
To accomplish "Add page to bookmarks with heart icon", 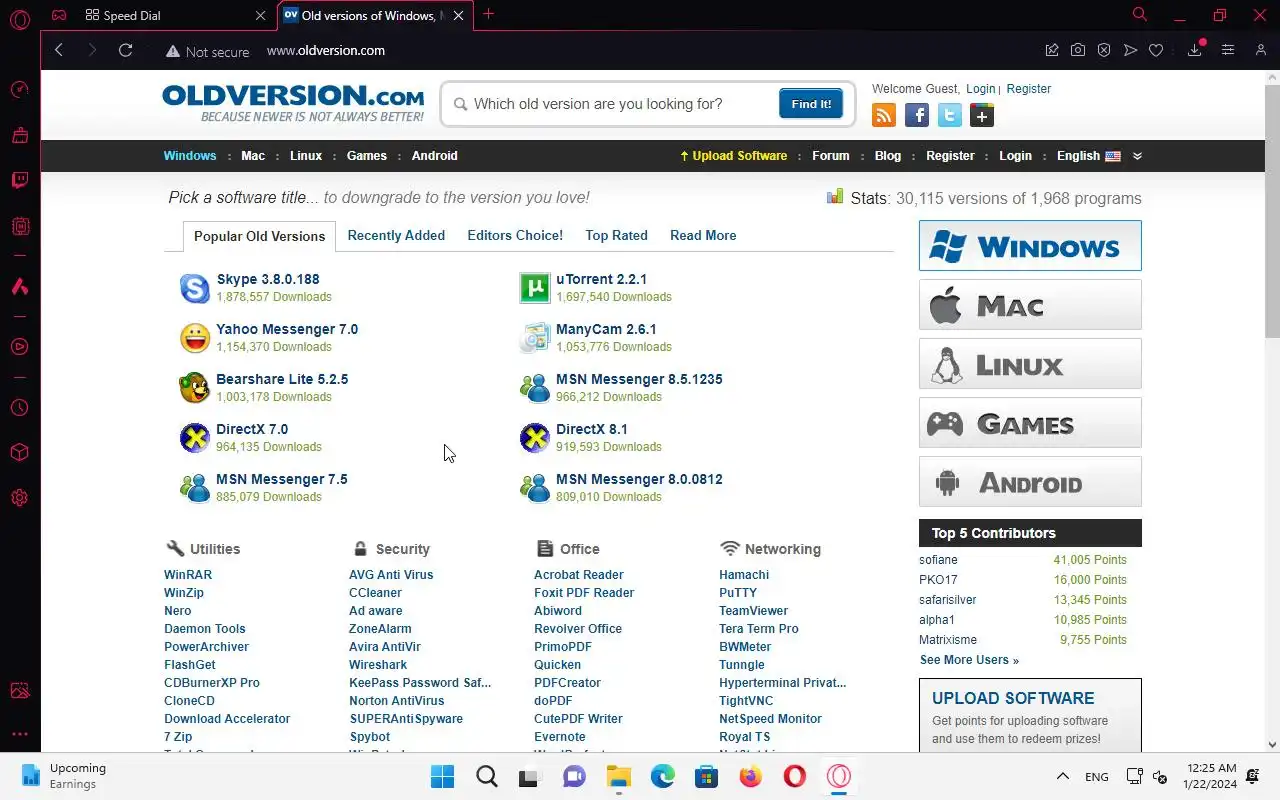I will point(1156,50).
